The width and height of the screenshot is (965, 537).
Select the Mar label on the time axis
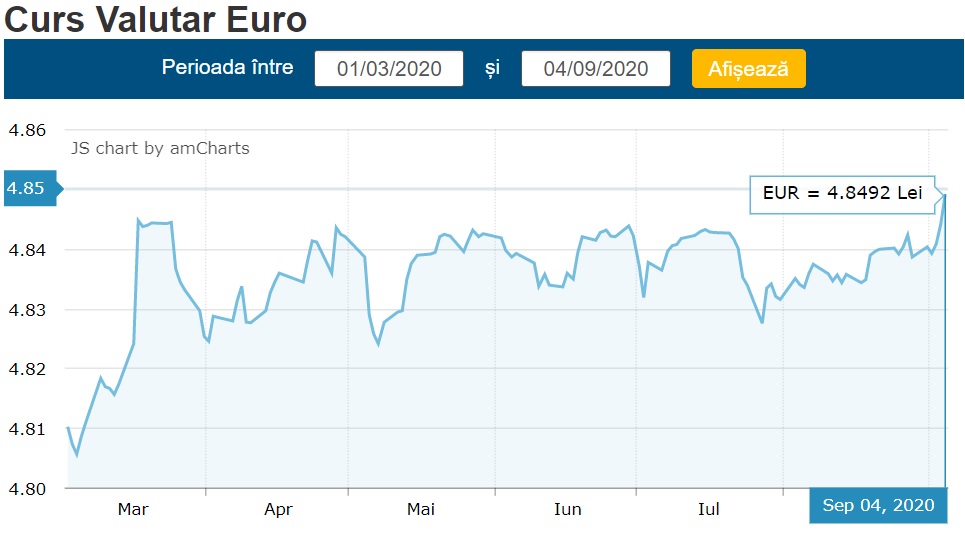pos(133,510)
